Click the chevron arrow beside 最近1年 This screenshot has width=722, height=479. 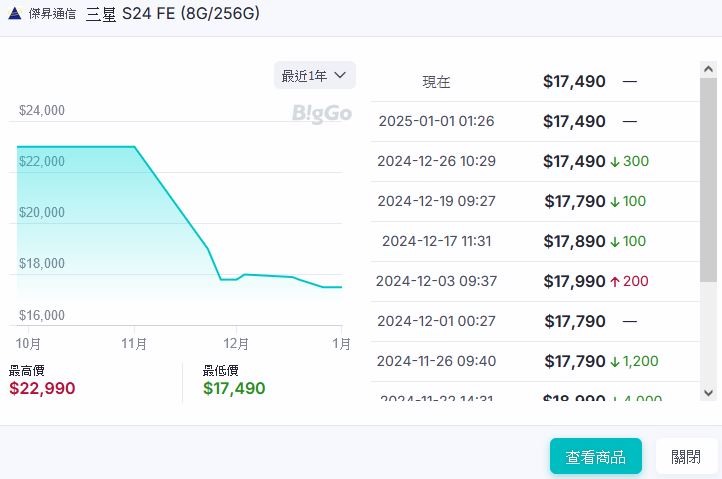tap(340, 75)
